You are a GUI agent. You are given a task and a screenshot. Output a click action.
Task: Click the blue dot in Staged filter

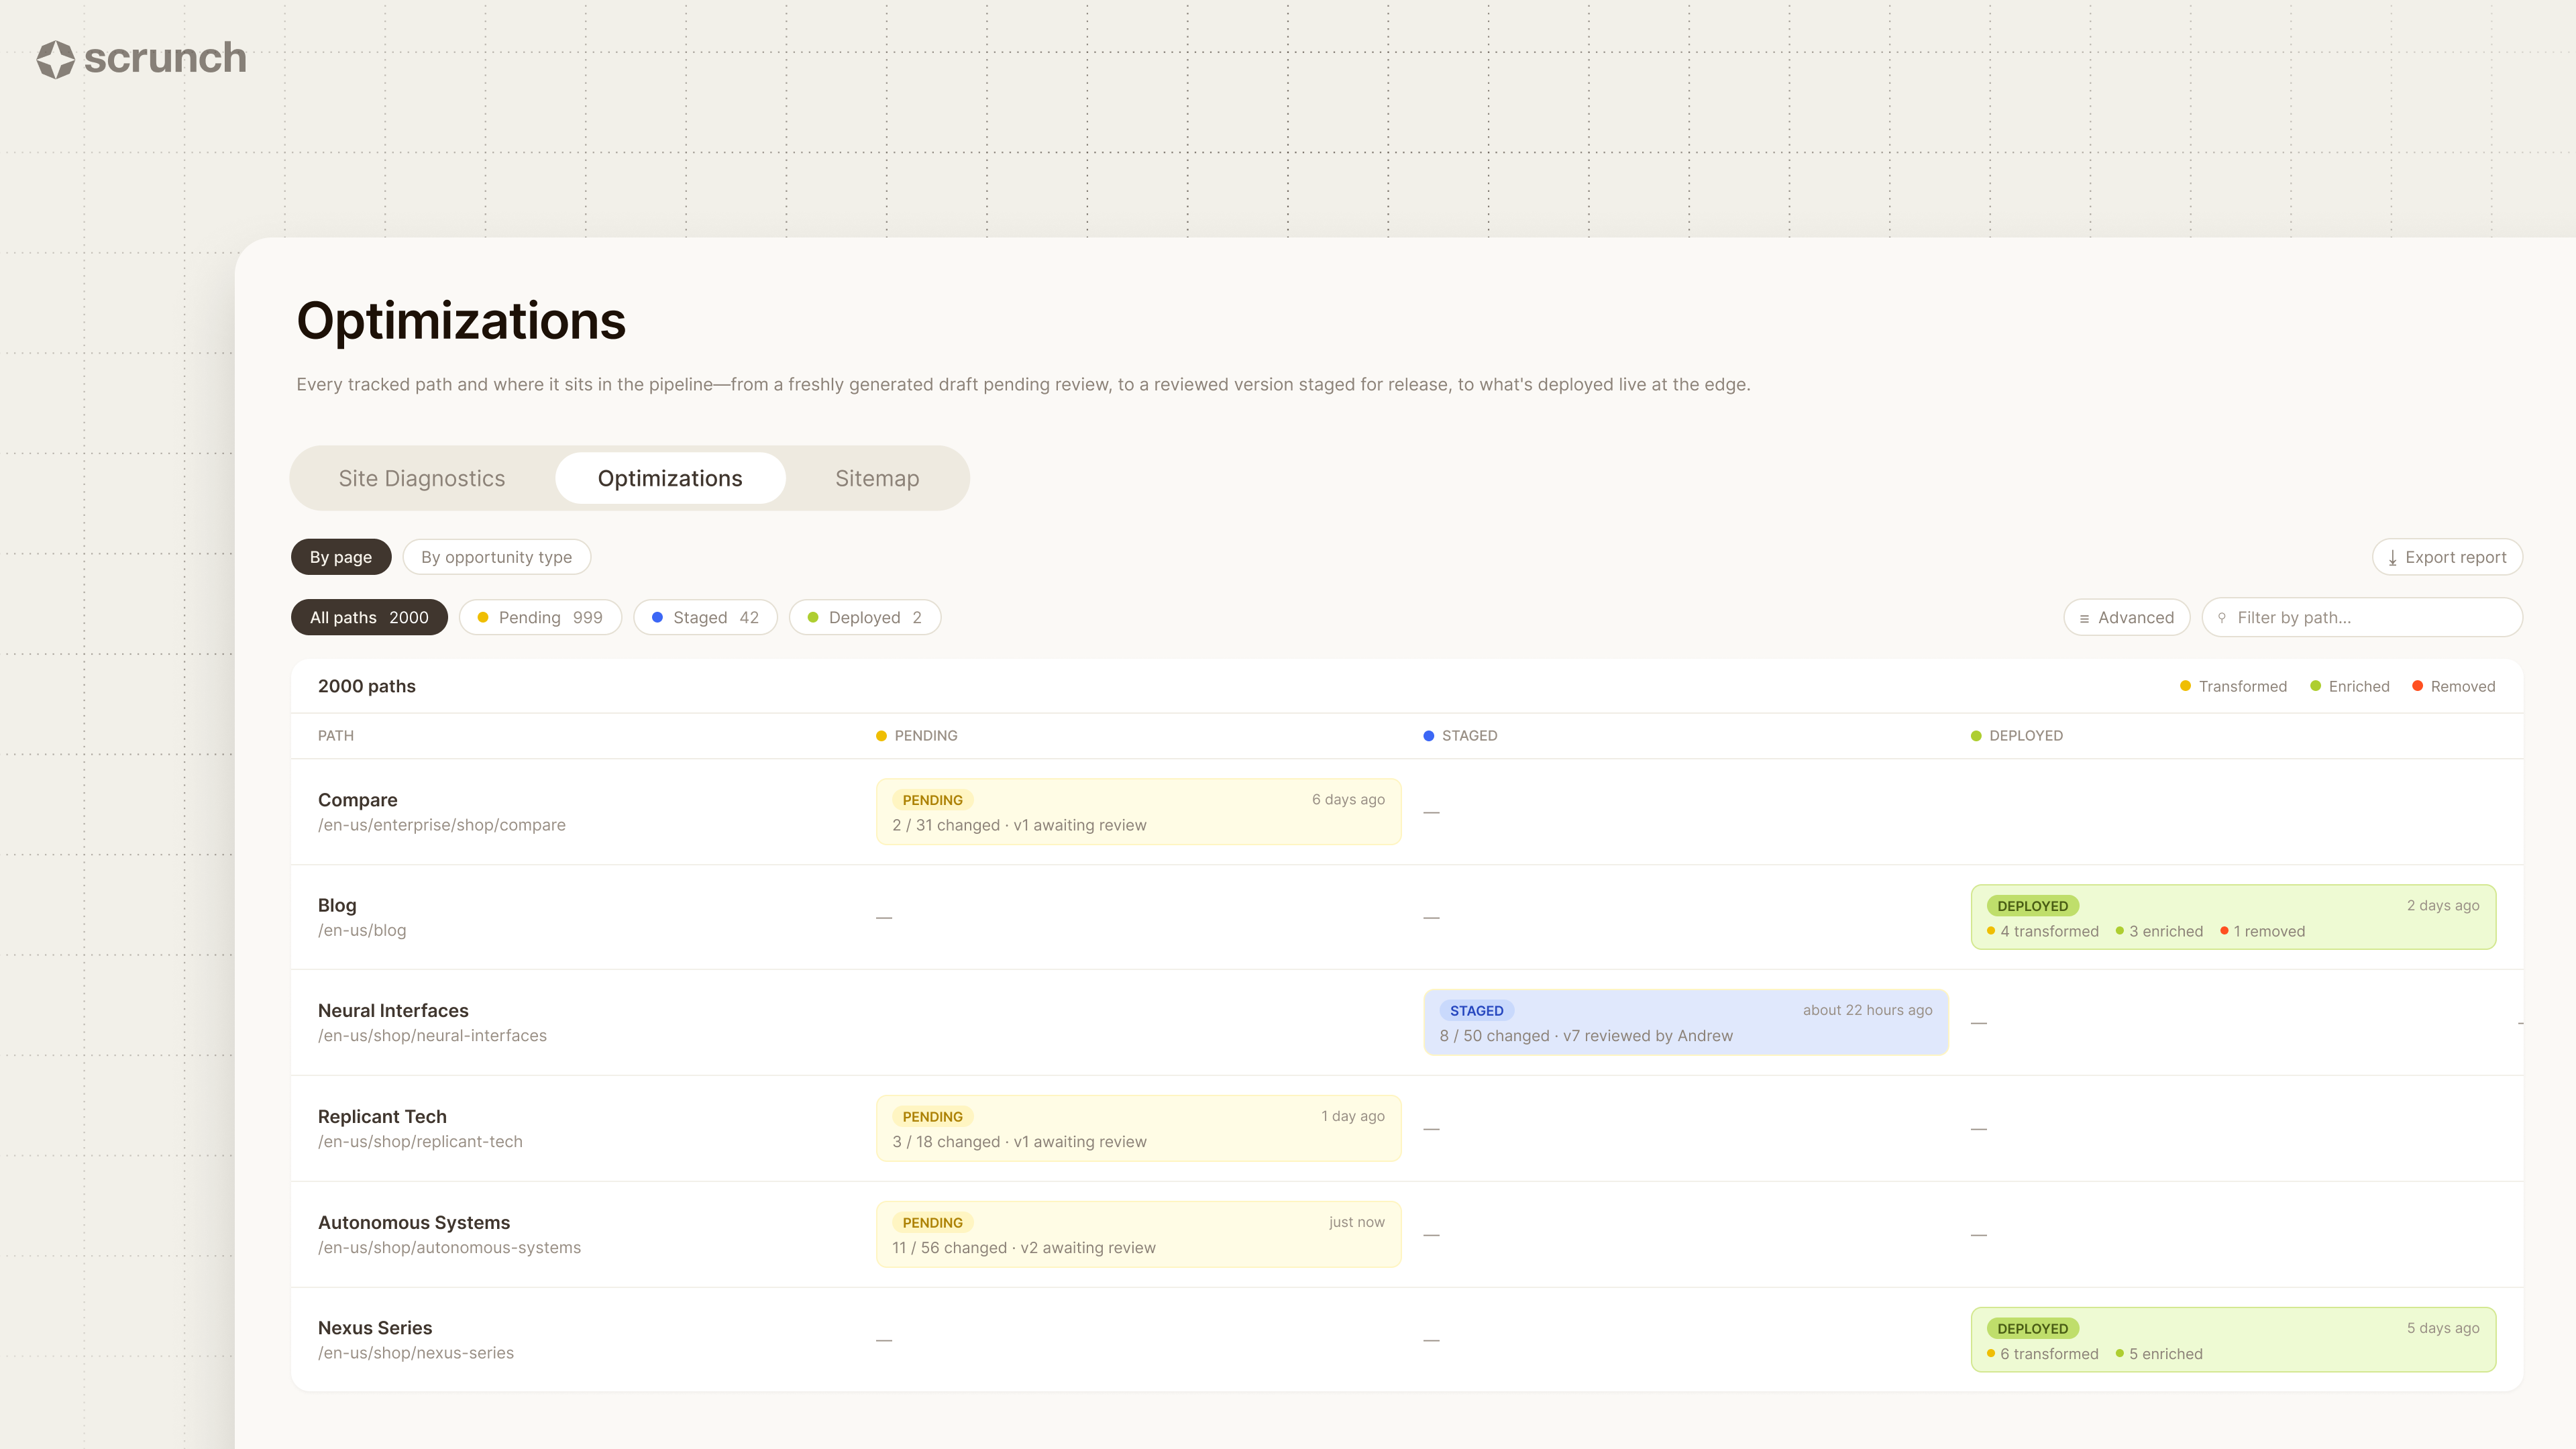tap(657, 617)
